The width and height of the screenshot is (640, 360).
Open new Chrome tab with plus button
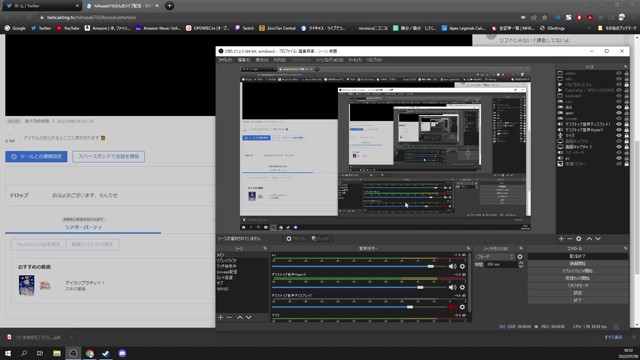coord(169,6)
